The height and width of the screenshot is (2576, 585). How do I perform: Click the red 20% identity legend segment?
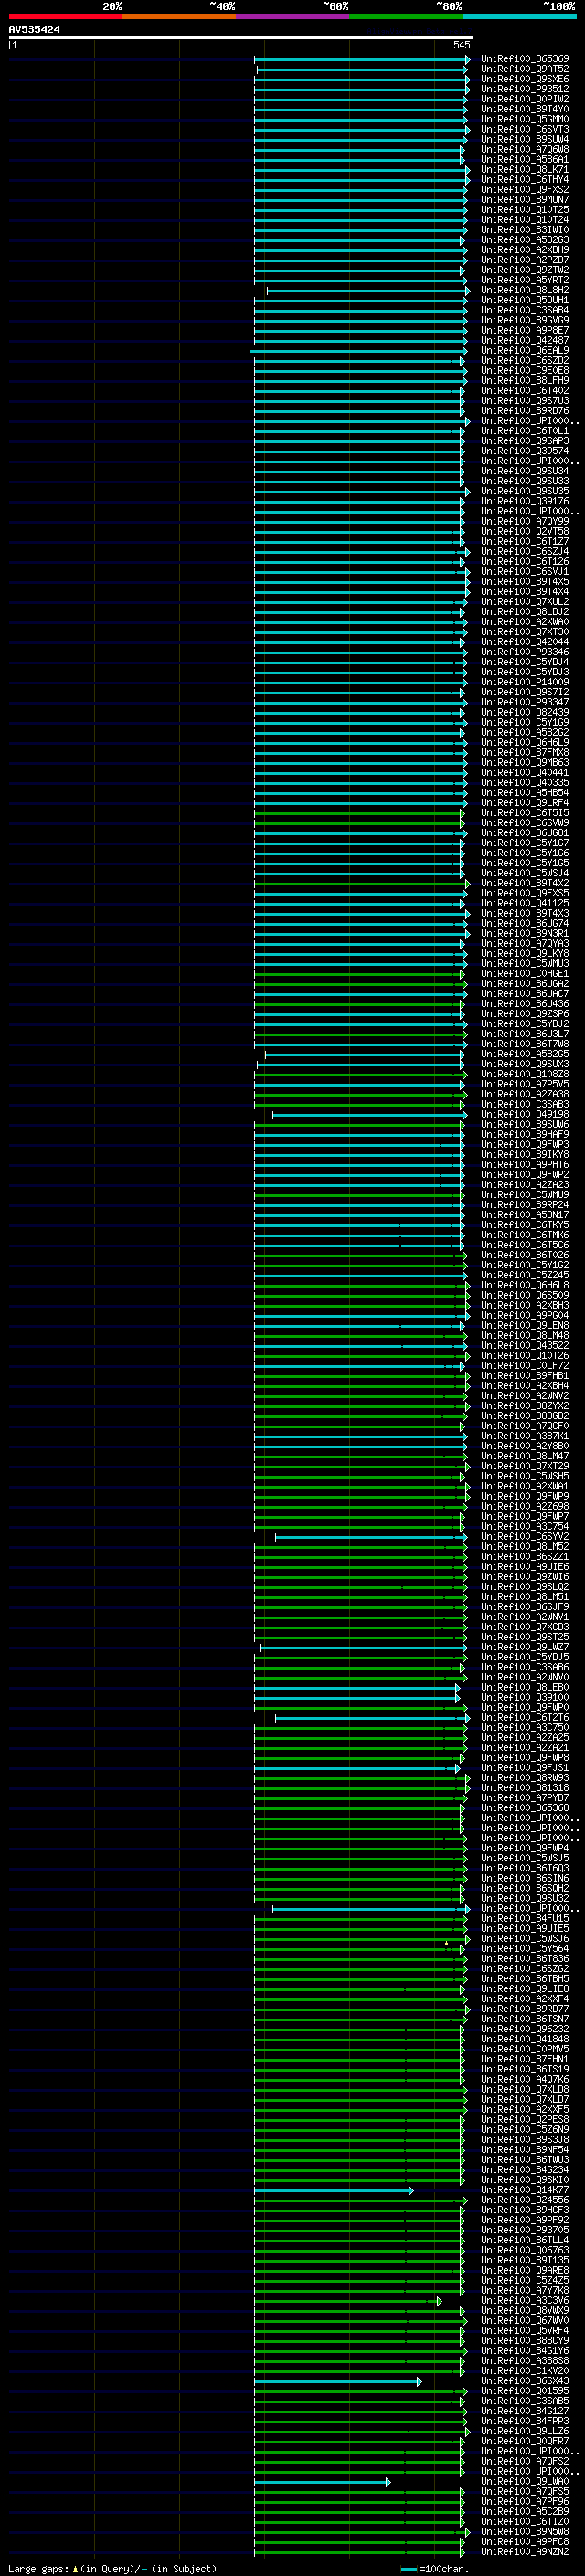click(x=65, y=16)
